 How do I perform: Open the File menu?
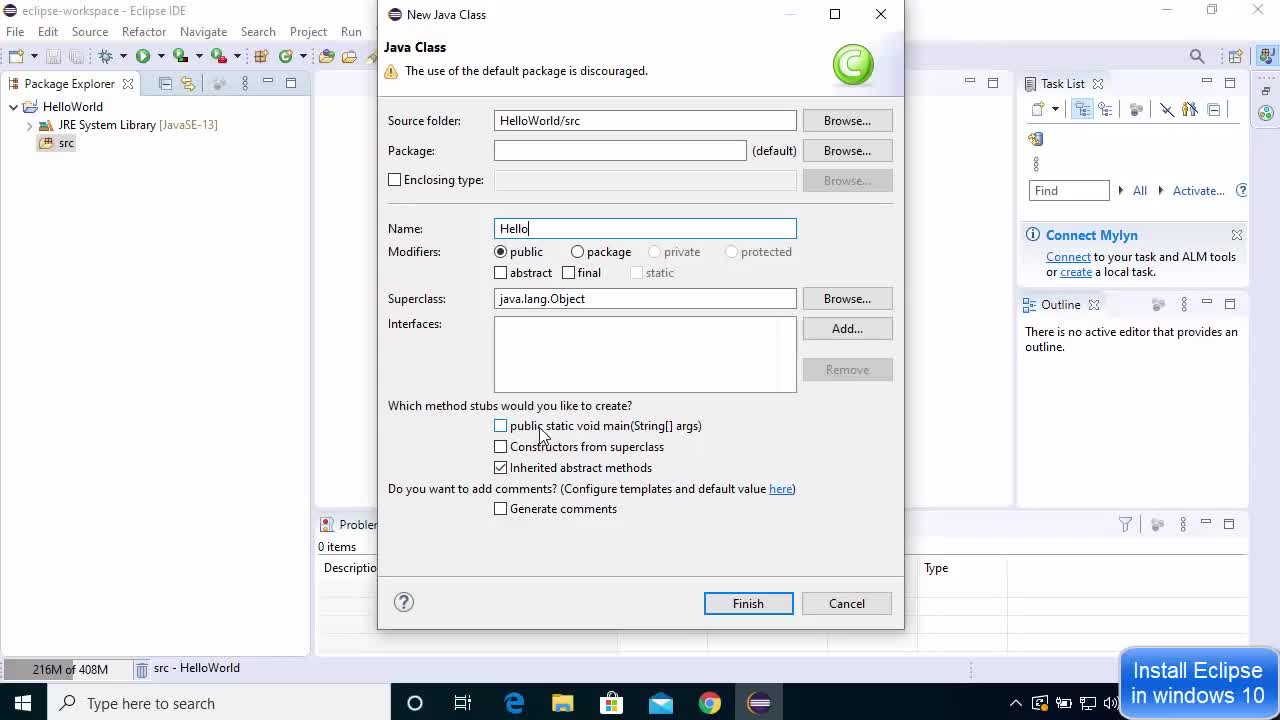pos(15,32)
